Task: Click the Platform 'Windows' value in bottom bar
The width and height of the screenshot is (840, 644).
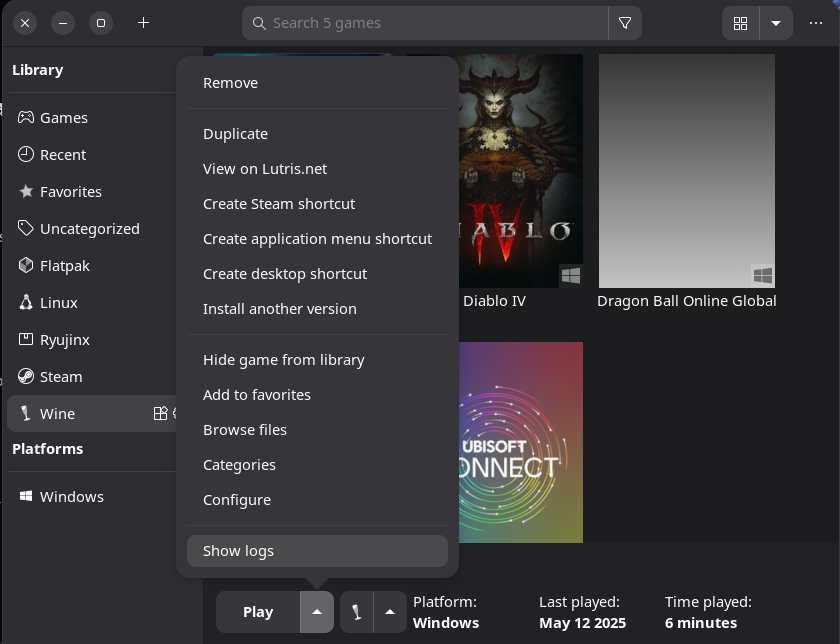Action: click(x=446, y=623)
